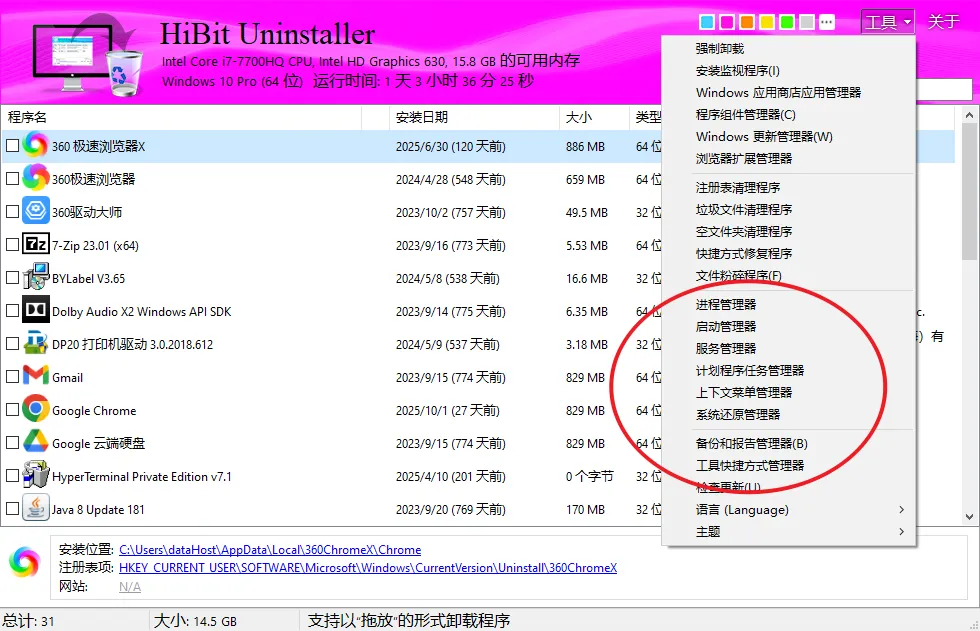Click scrollbar down arrow of program list
The image size is (980, 631).
[x=969, y=517]
